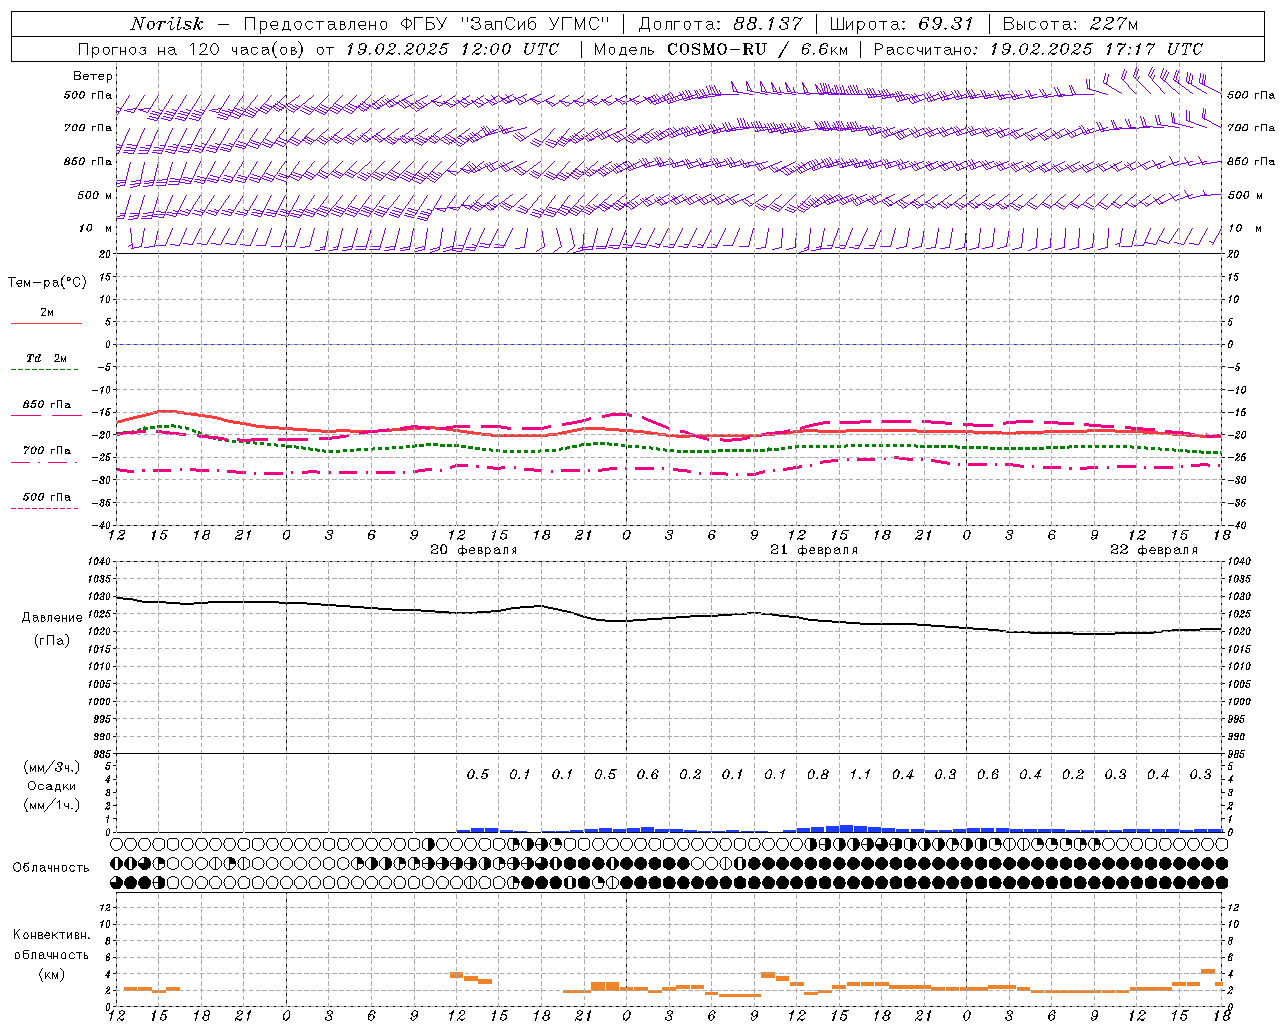Click the "850 гПа" temperature legend entry

(47, 405)
